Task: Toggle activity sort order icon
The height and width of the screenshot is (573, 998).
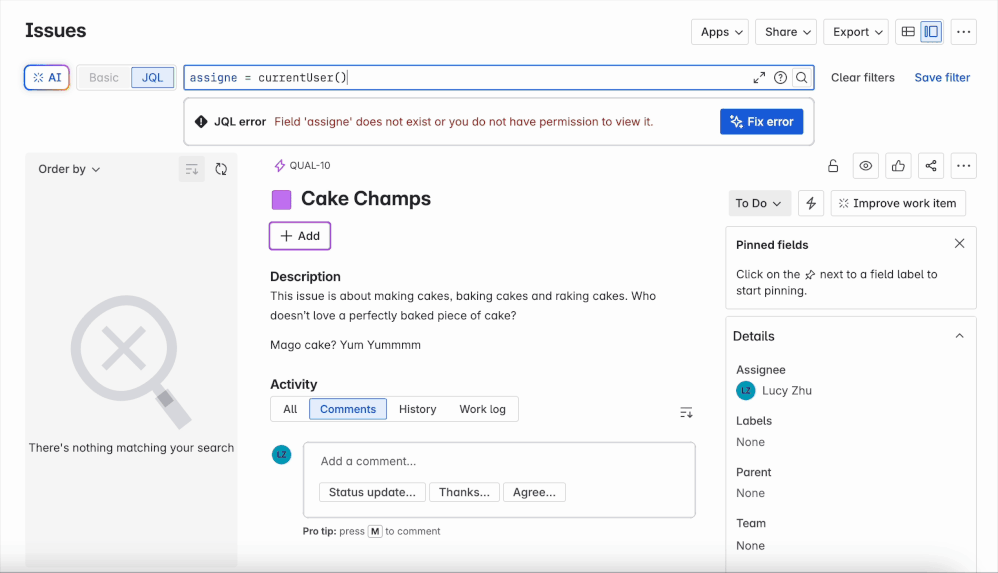Action: [686, 413]
